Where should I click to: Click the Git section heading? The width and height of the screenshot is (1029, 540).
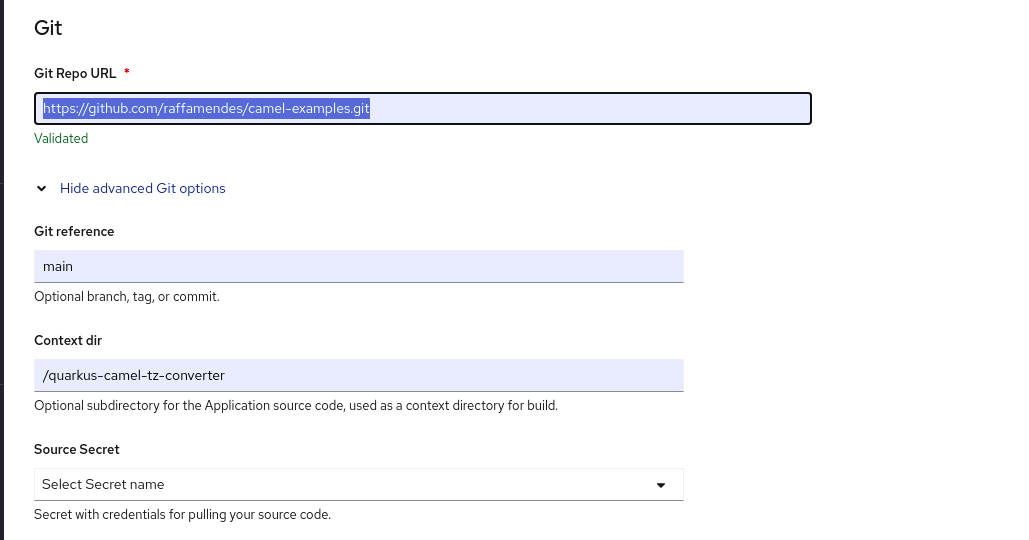(48, 28)
